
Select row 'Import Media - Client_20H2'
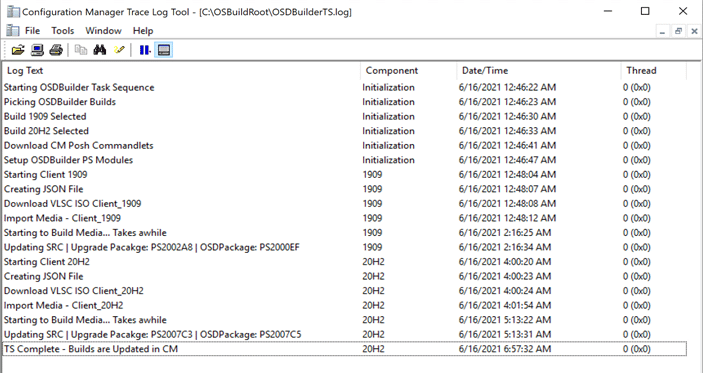pos(344,305)
